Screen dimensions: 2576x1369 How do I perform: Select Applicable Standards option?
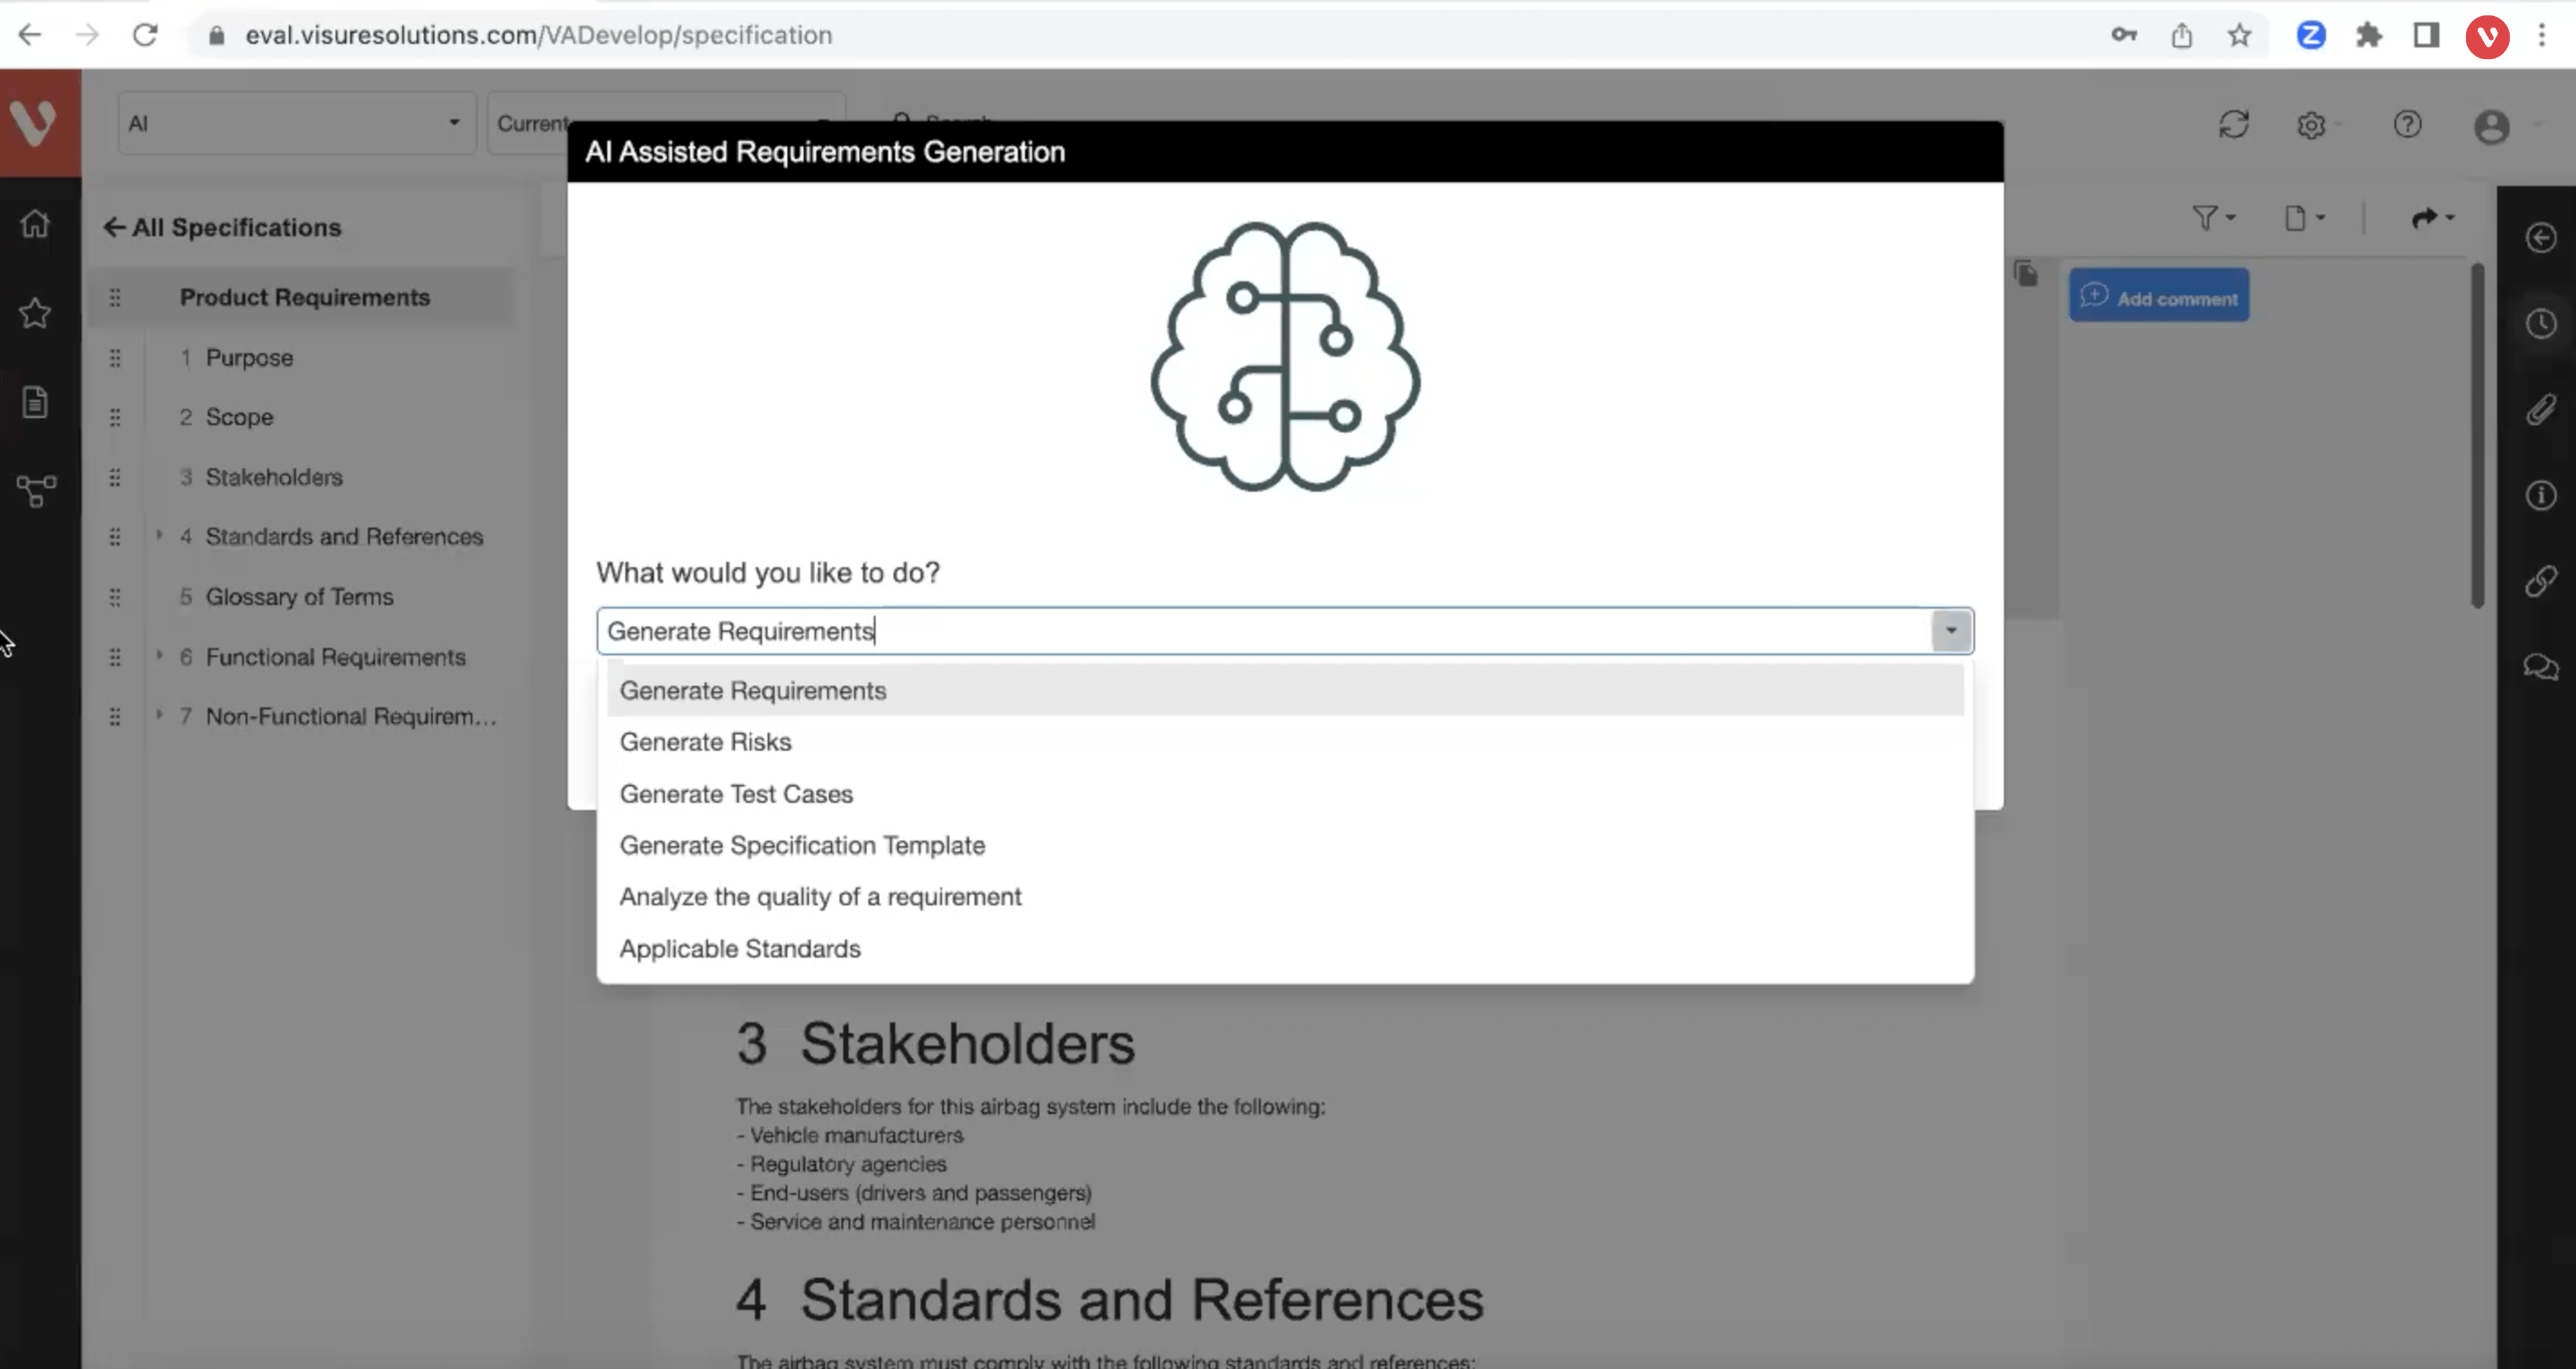[740, 948]
